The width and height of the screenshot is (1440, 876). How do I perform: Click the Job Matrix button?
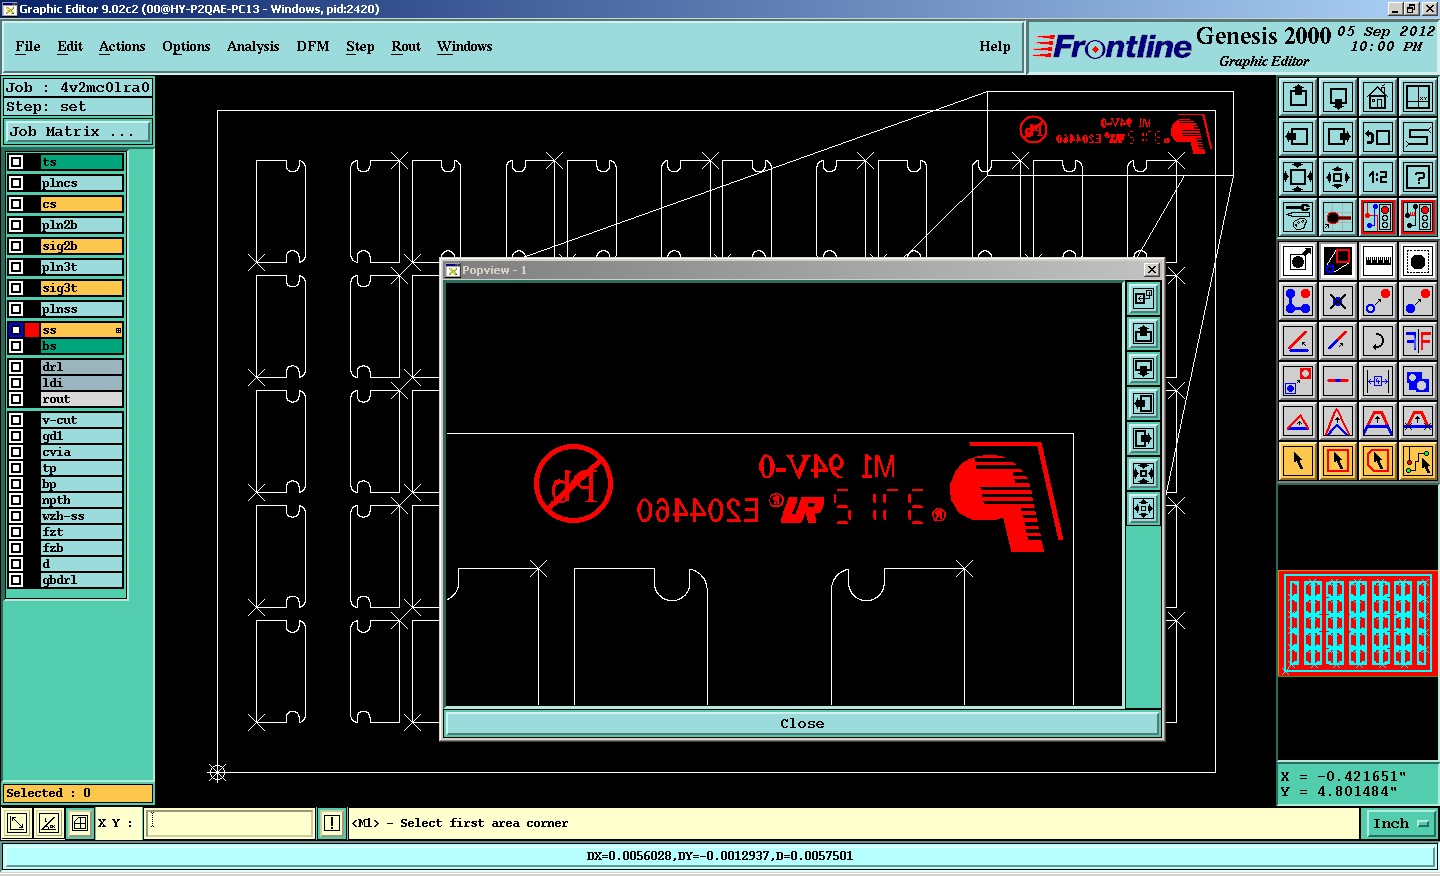tap(79, 132)
